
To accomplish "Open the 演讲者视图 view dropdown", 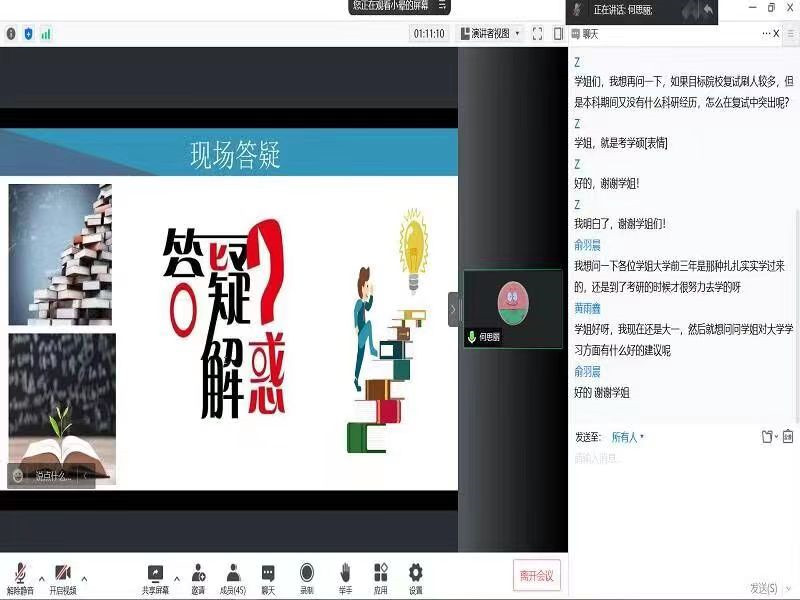I will tap(490, 34).
